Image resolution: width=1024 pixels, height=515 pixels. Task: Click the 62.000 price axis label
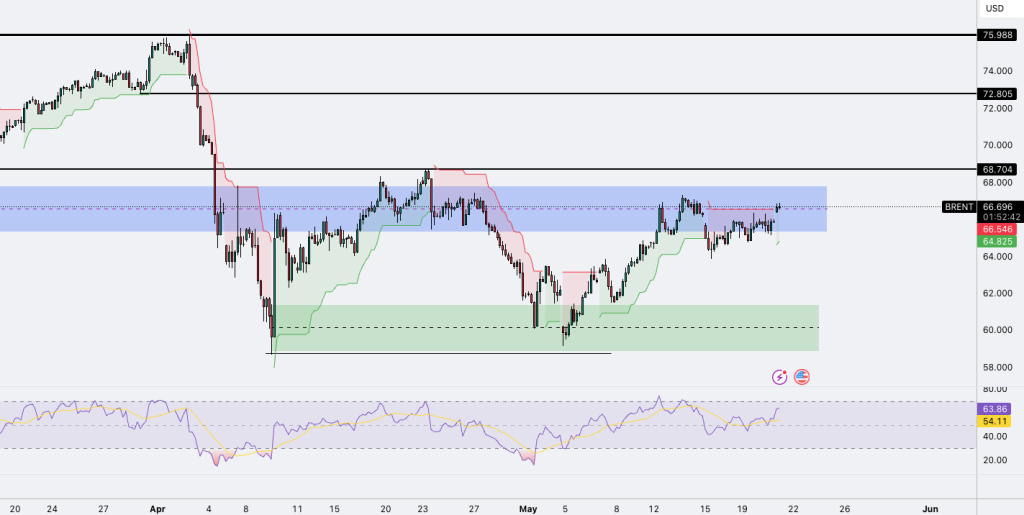tap(999, 293)
